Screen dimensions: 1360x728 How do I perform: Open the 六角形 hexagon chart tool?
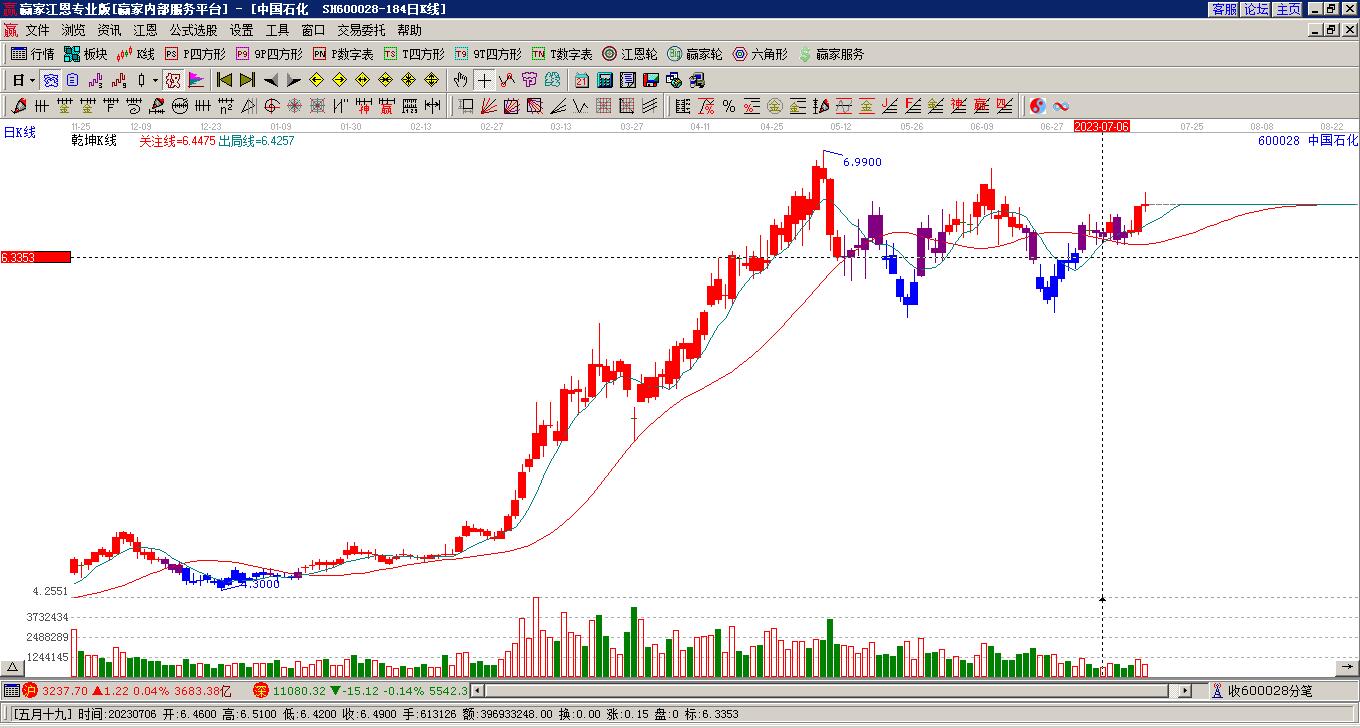tap(760, 54)
